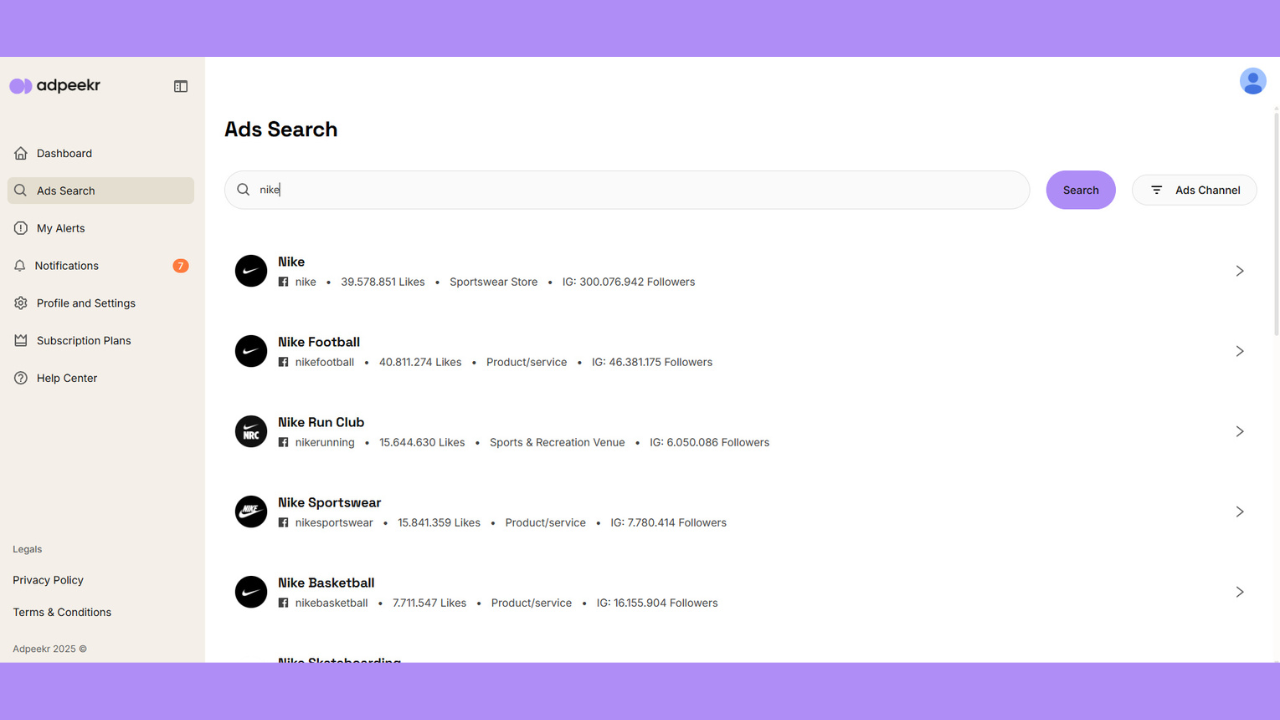Click the Facebook icon beside nikefootball
Screen dimensions: 1280x720
click(x=281, y=361)
